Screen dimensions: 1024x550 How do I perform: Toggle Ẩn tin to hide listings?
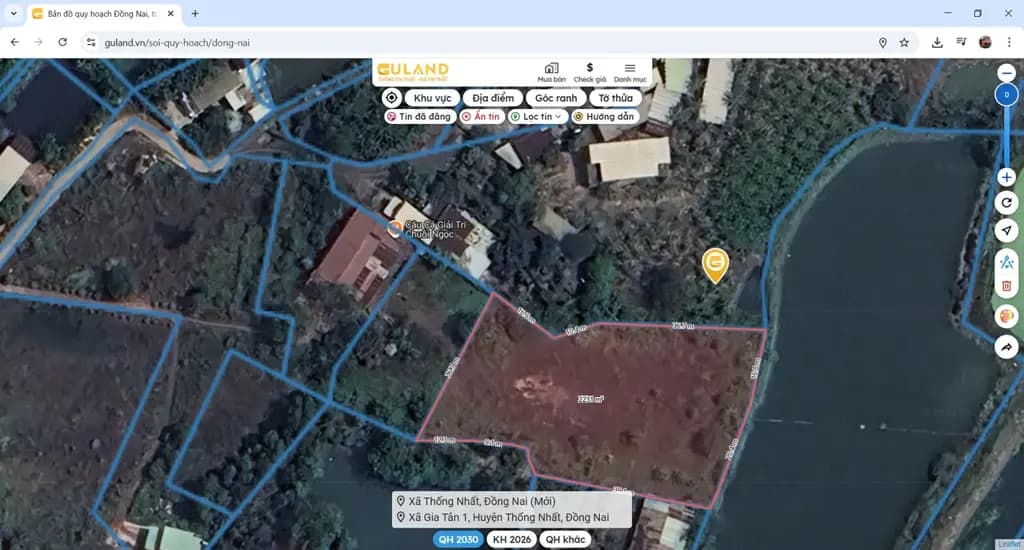click(481, 116)
